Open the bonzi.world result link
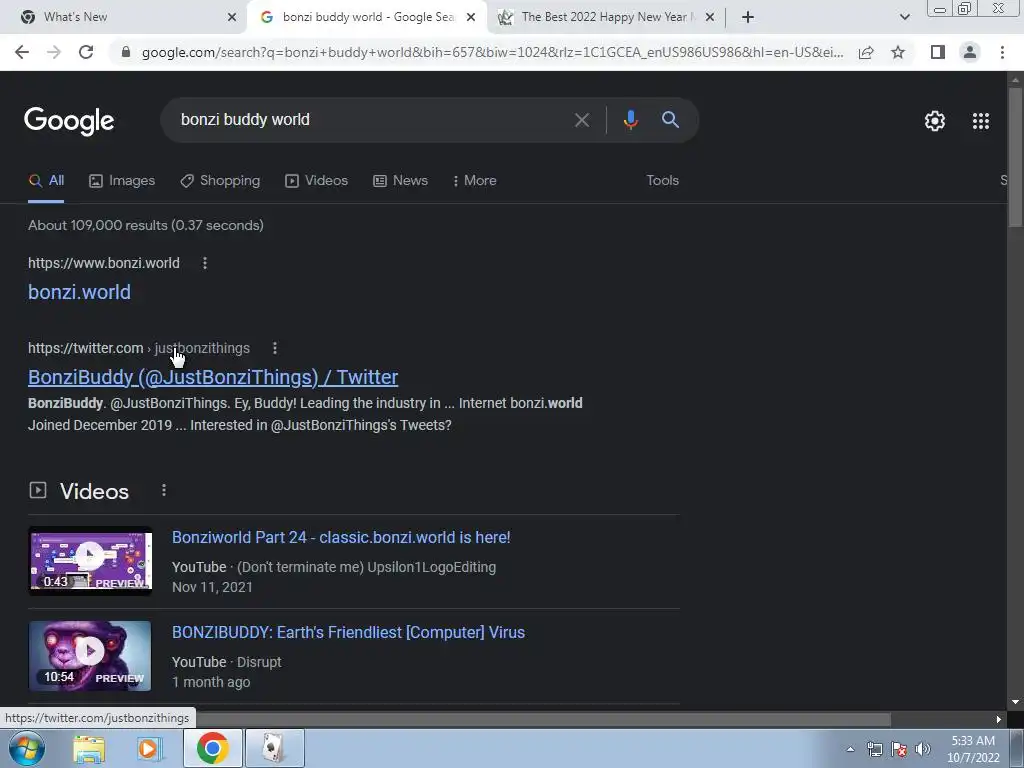1024x768 pixels. coord(79,292)
